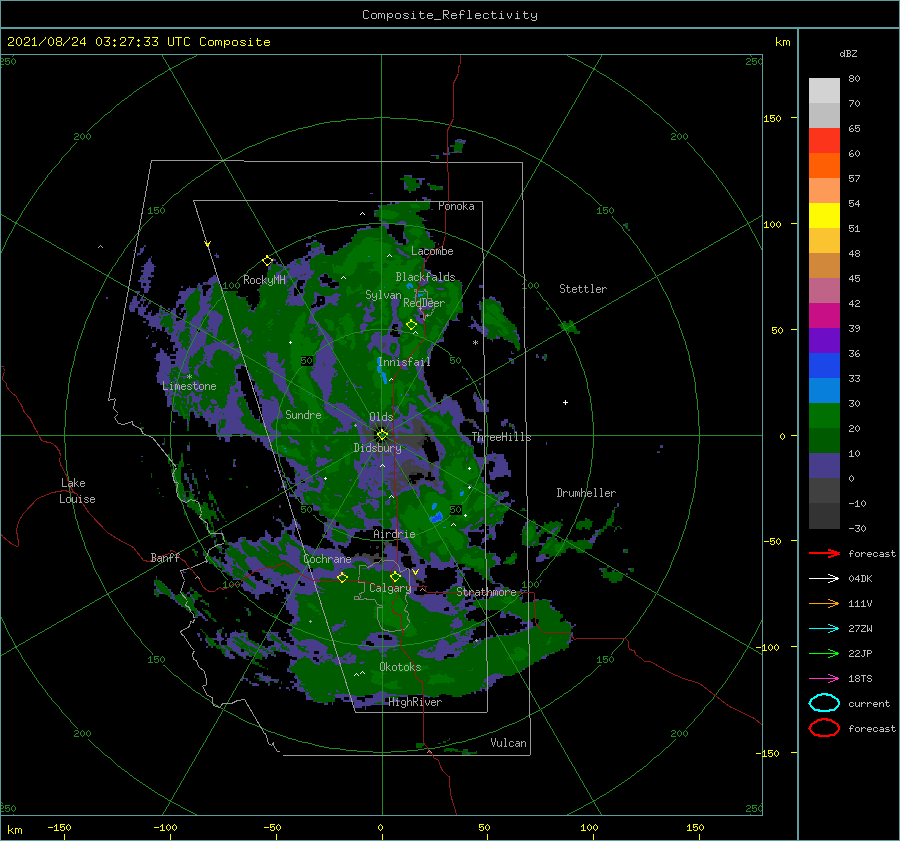Click the Composite_Reflectivity title
Image resolution: width=900 pixels, height=841 pixels.
coord(449,15)
